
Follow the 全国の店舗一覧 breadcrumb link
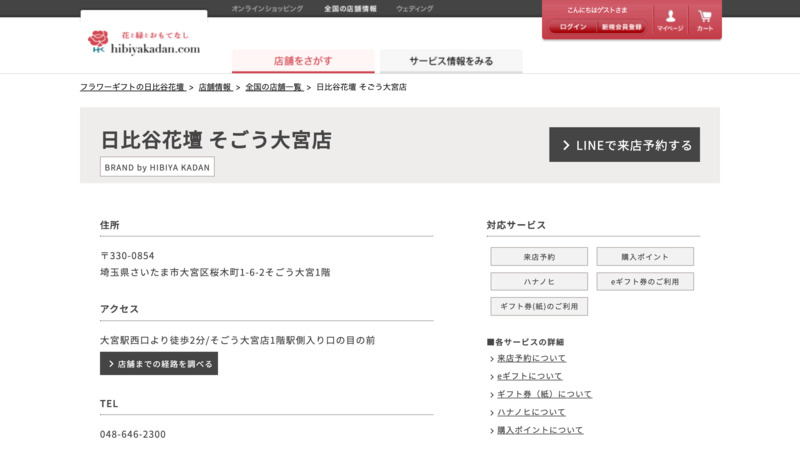(x=274, y=87)
